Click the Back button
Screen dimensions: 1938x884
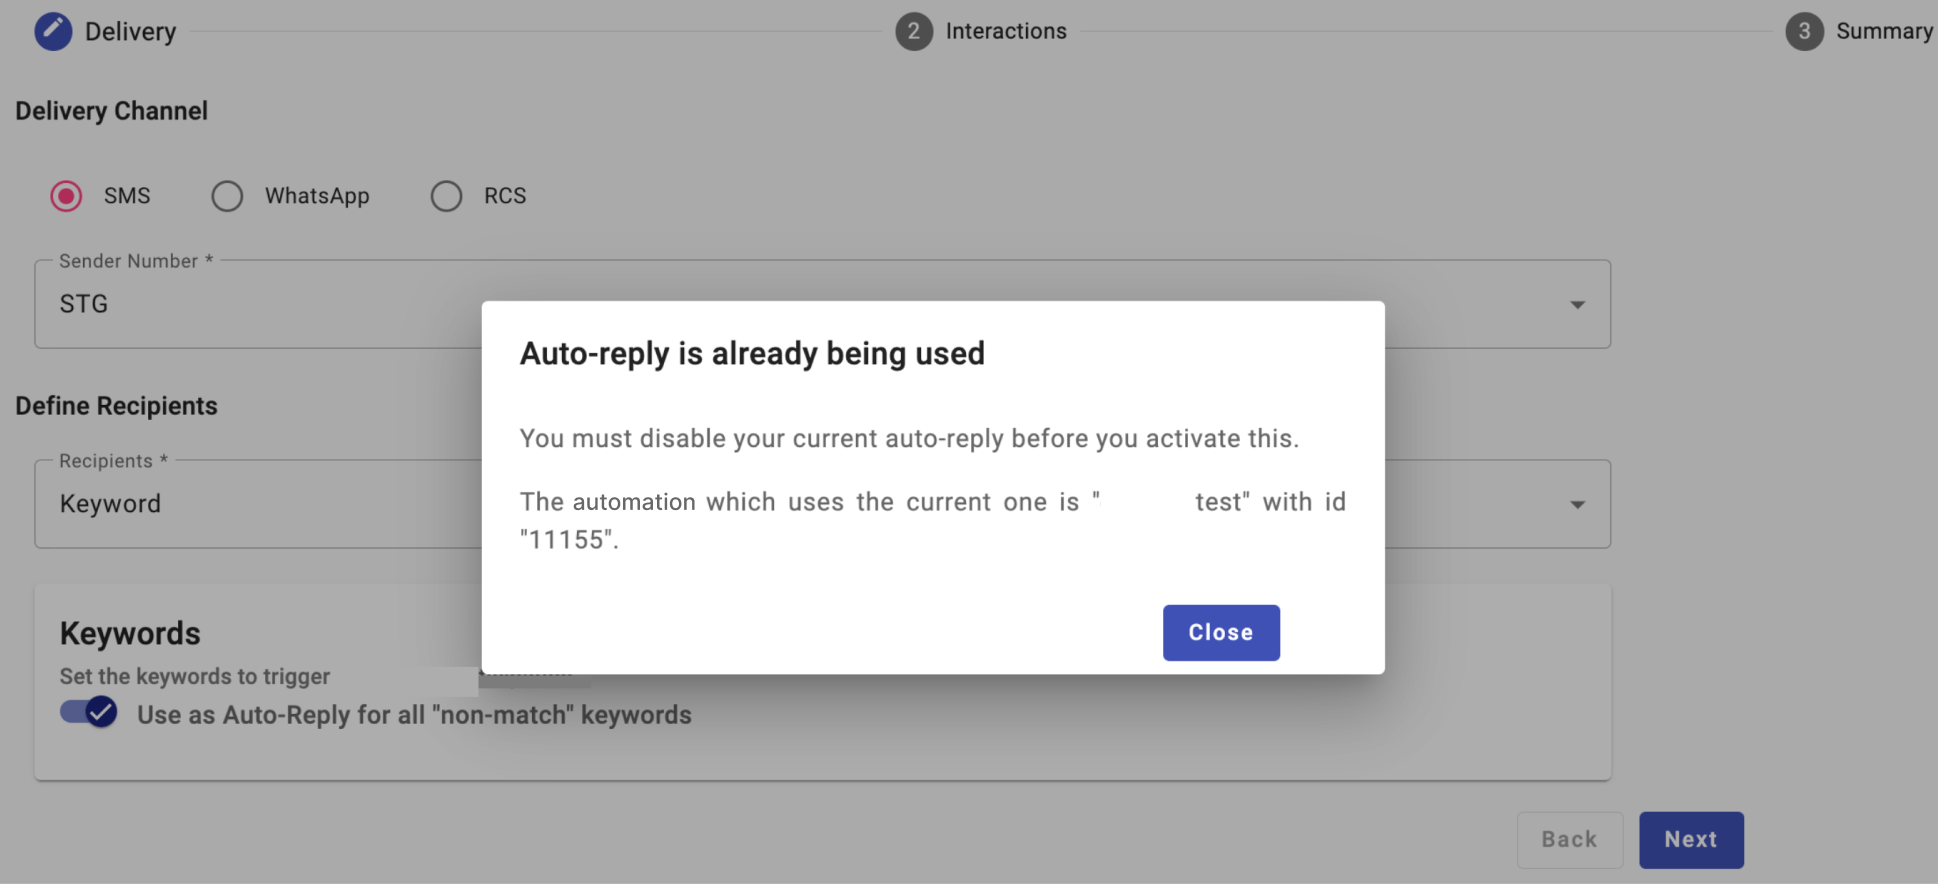(1569, 840)
